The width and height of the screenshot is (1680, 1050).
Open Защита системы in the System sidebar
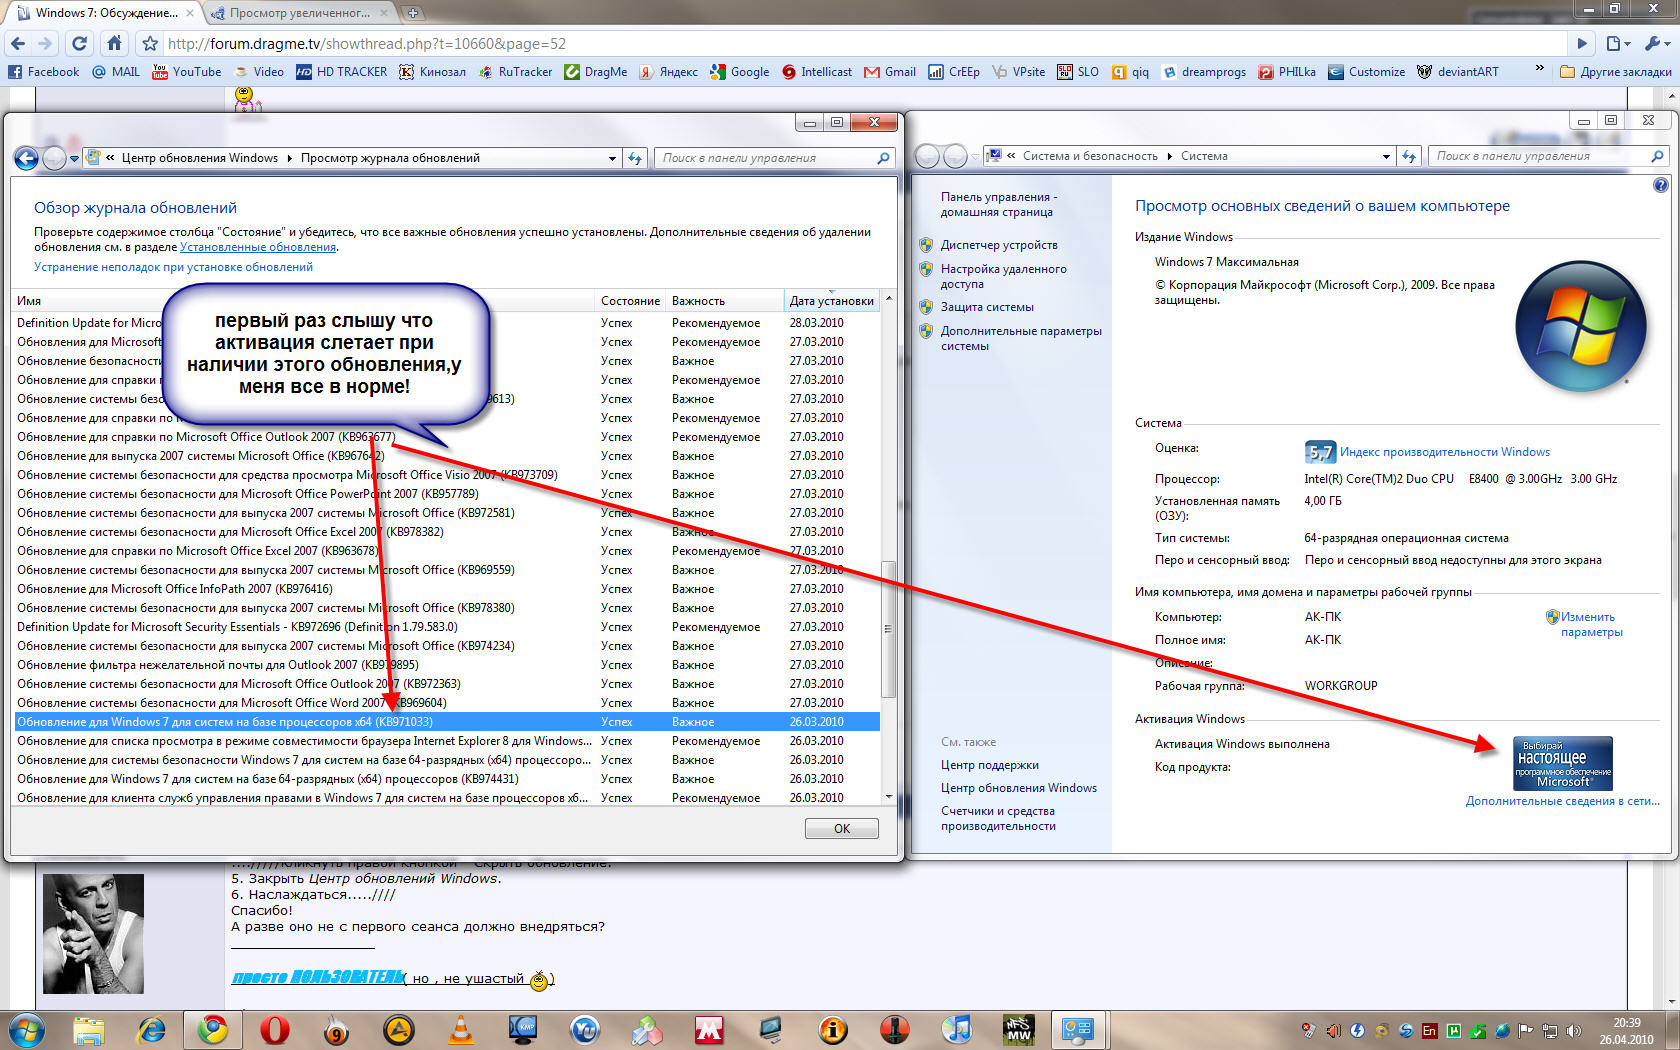987,307
